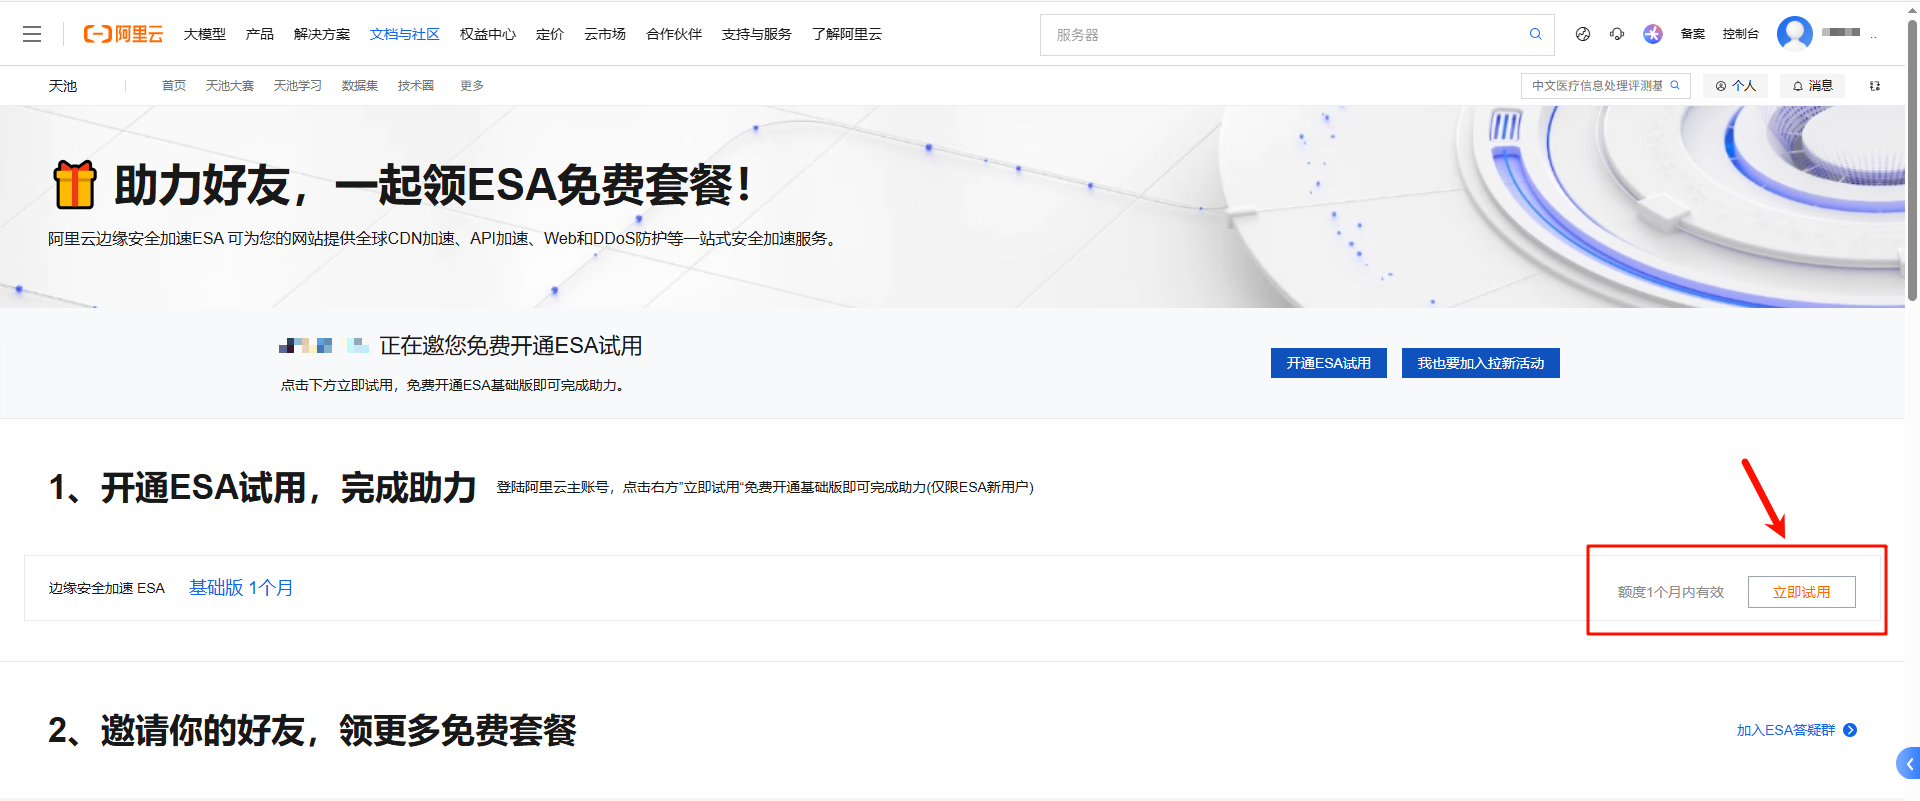Image resolution: width=1920 pixels, height=801 pixels.
Task: Click the 备案 link
Action: coord(1693,34)
